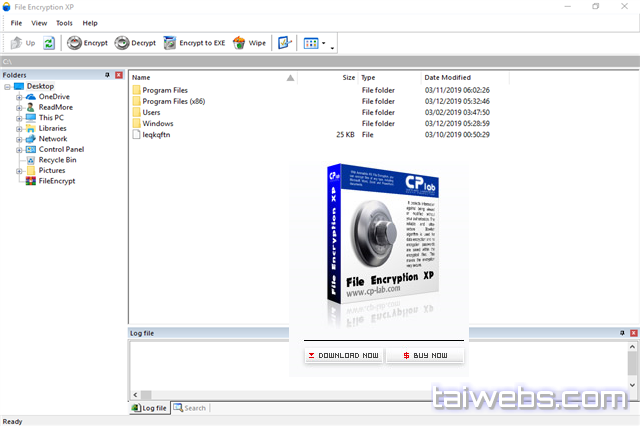Viewport: 640px width, 426px height.
Task: Click the Encrypt toolbar button
Action: point(87,43)
